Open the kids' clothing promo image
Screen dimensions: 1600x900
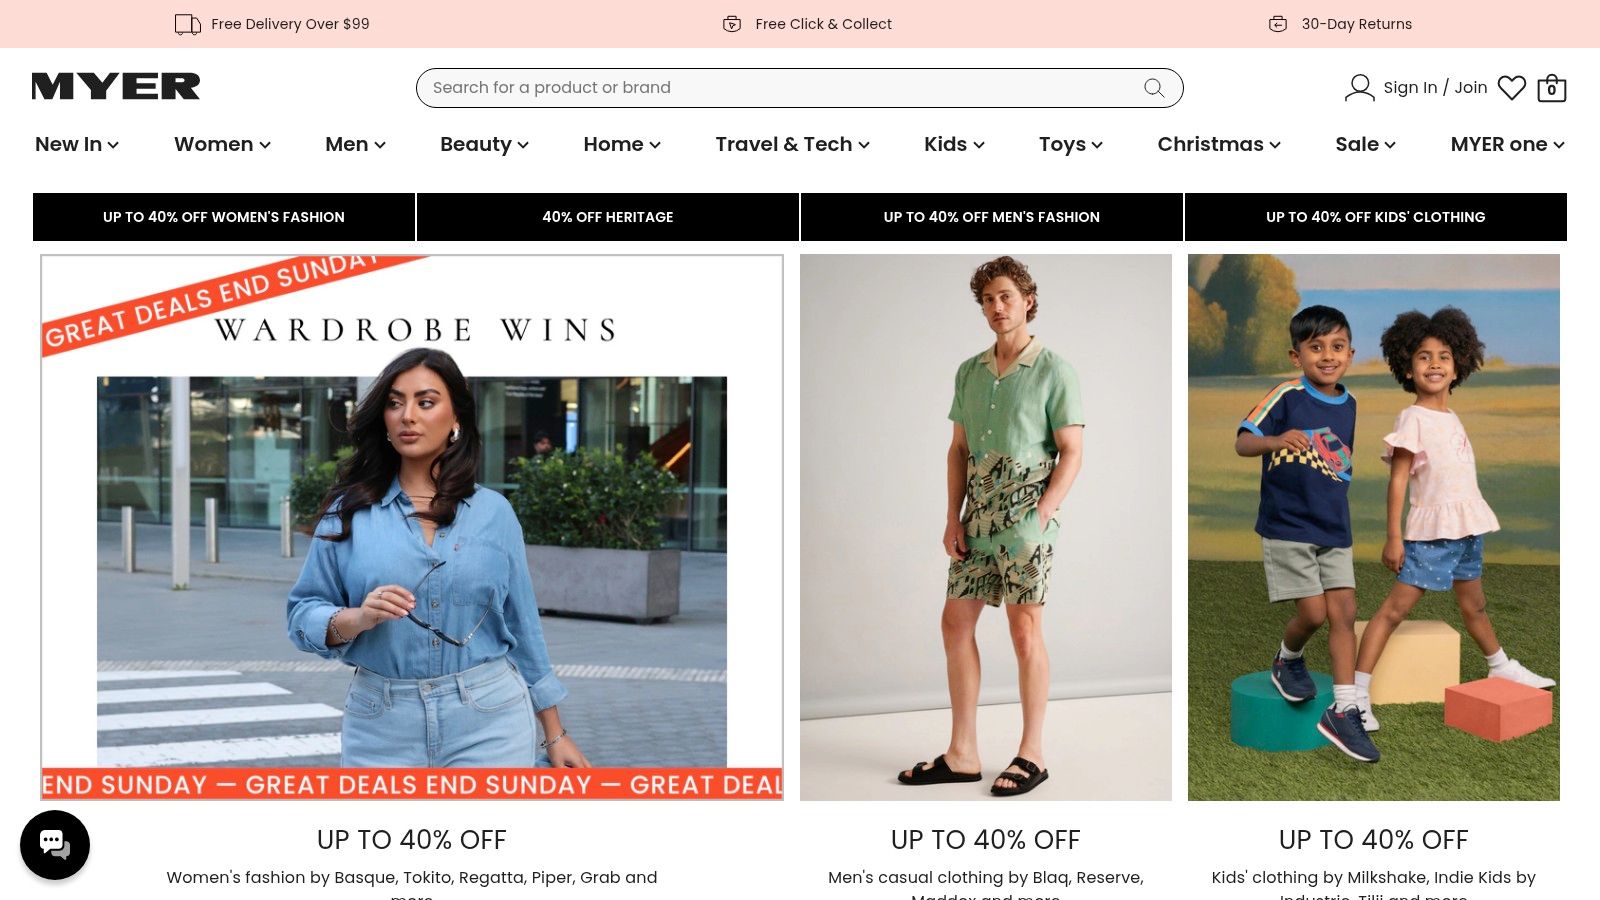pos(1373,527)
